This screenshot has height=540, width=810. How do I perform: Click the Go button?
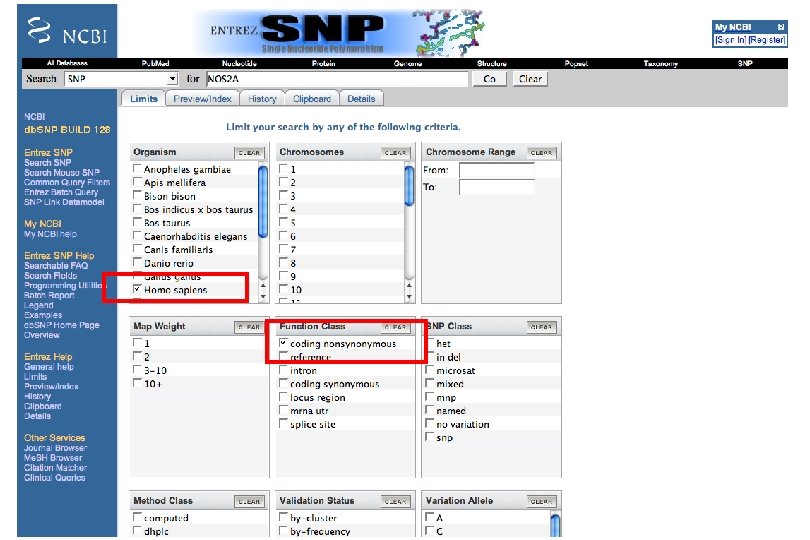pyautogui.click(x=489, y=79)
